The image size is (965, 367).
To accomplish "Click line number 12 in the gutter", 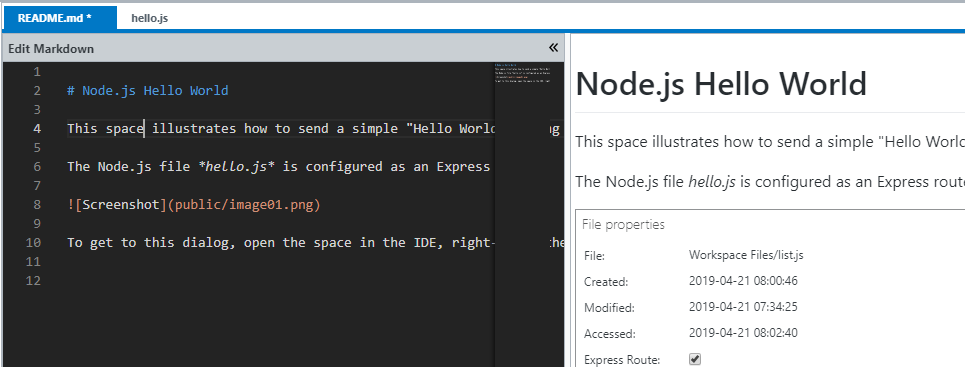I will [x=34, y=281].
